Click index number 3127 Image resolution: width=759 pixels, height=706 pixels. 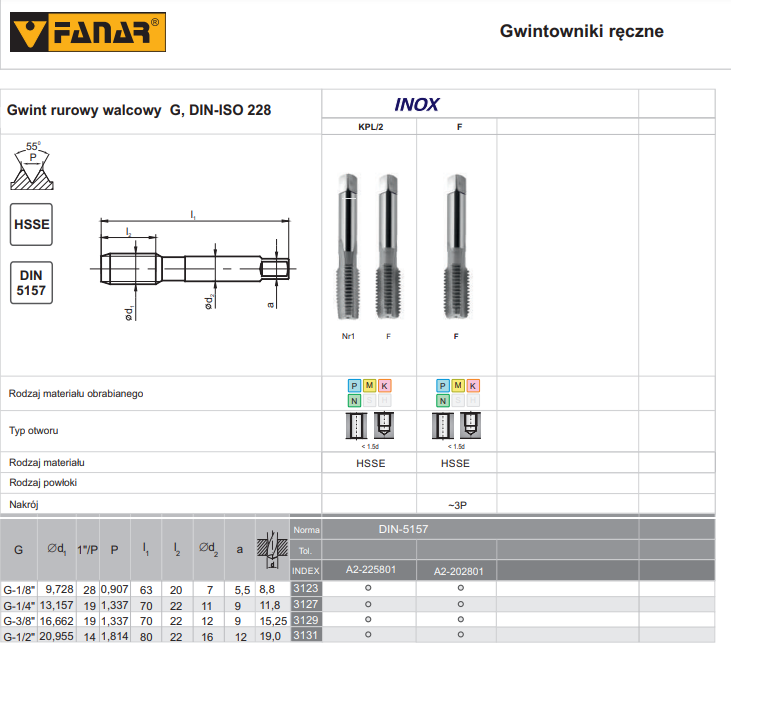point(305,604)
